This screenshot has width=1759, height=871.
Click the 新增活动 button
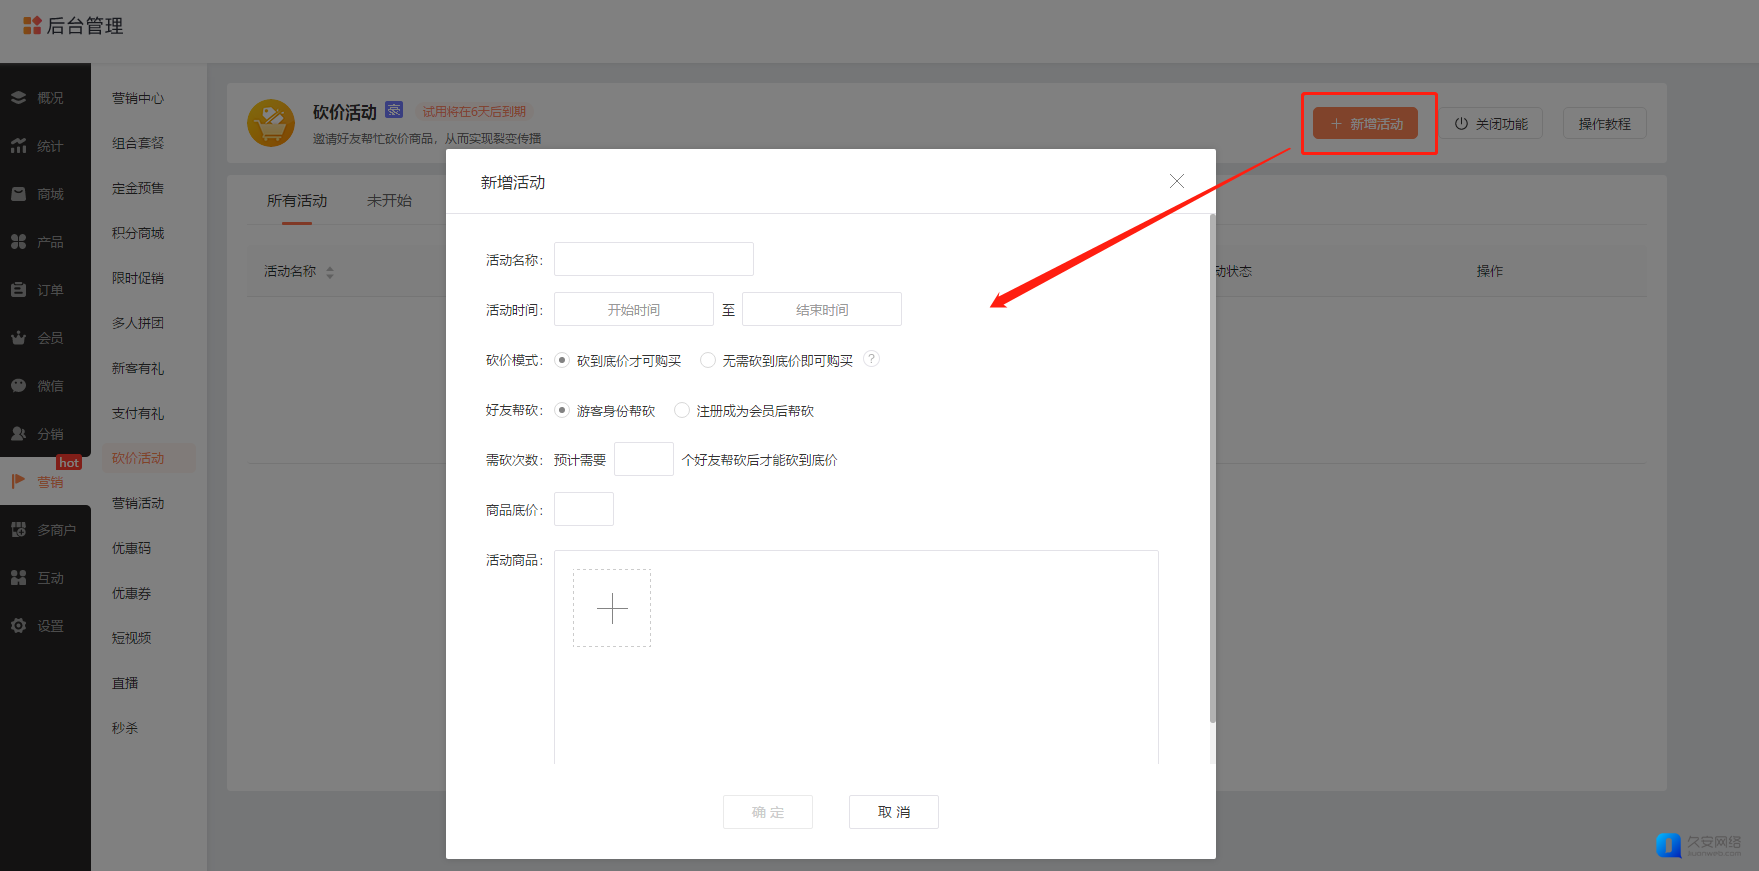pos(1366,123)
